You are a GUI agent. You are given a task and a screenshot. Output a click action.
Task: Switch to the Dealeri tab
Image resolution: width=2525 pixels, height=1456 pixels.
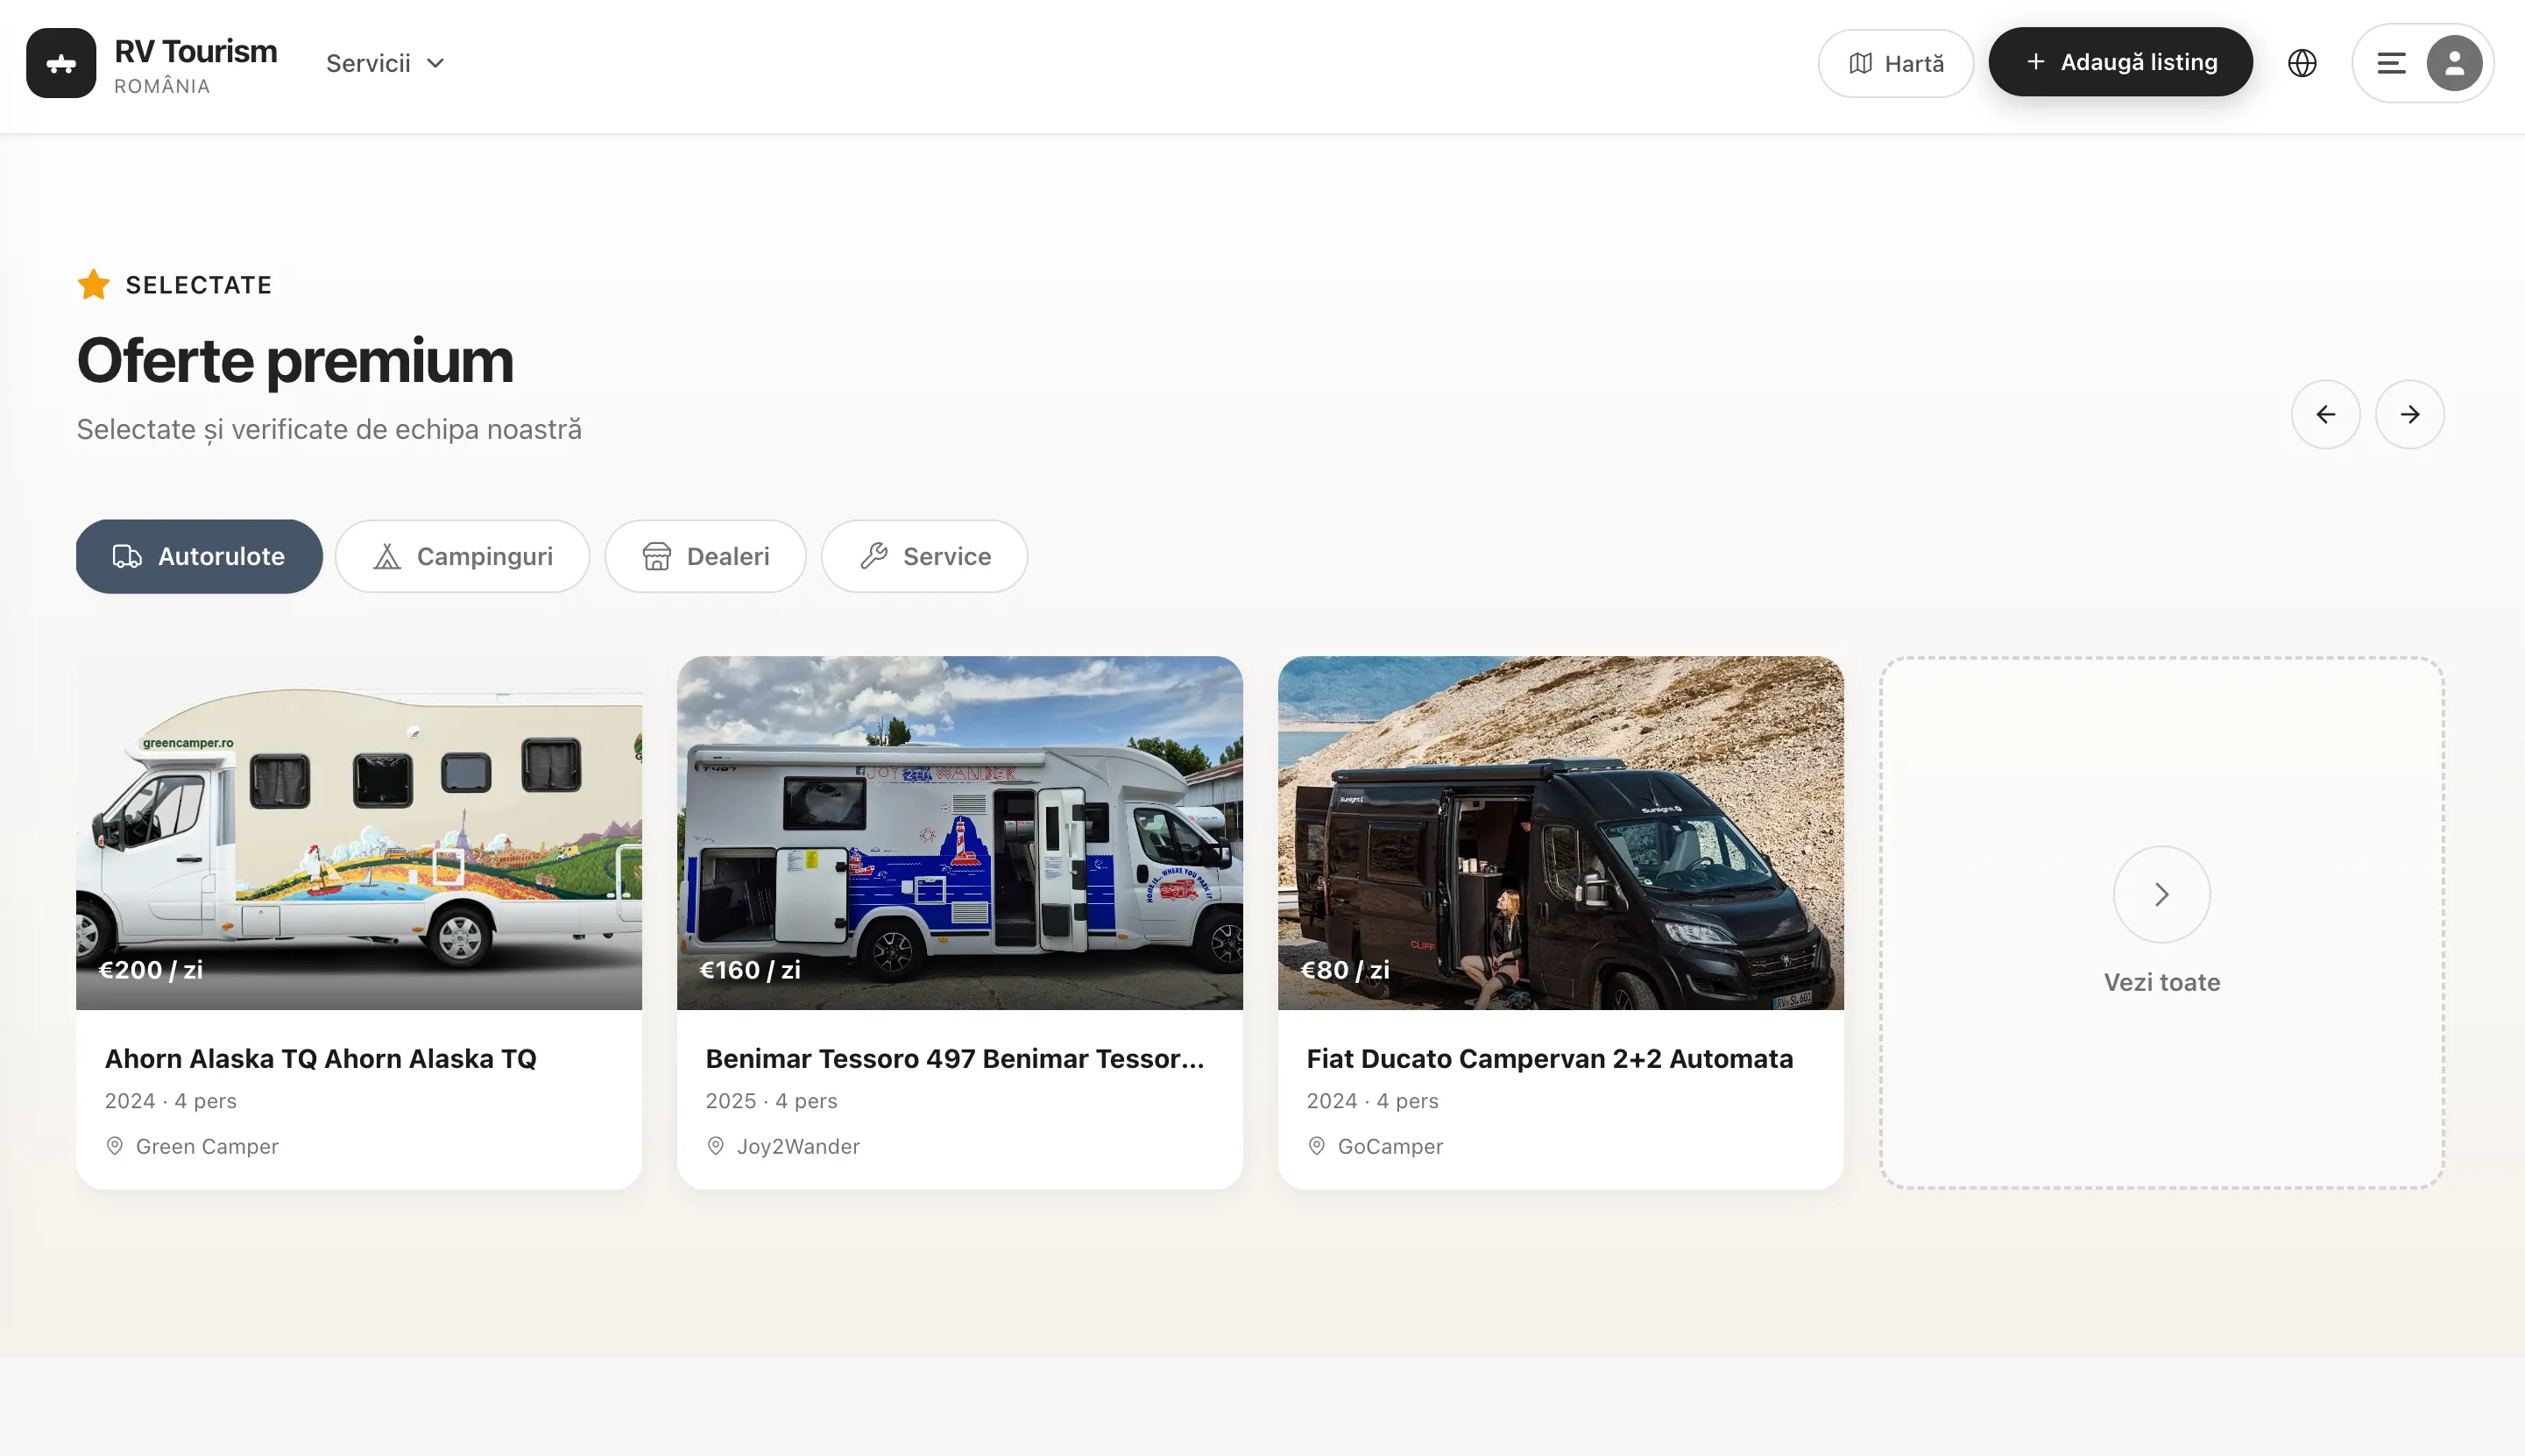705,556
